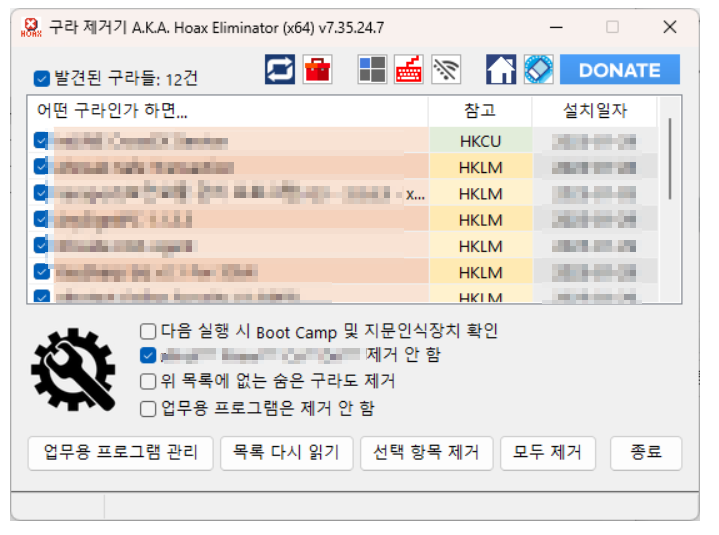Close the Hoax Eliminator window
The height and width of the screenshot is (535, 719).
click(x=670, y=27)
